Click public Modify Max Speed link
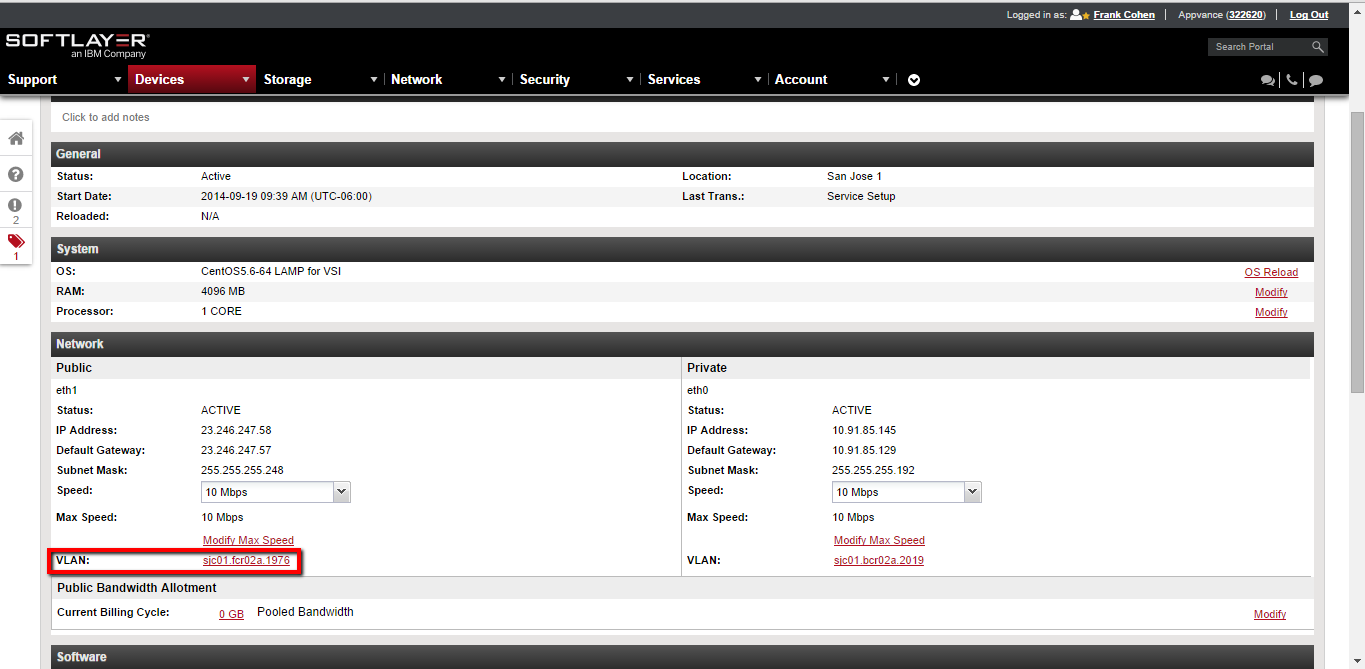The image size is (1365, 669). 248,540
